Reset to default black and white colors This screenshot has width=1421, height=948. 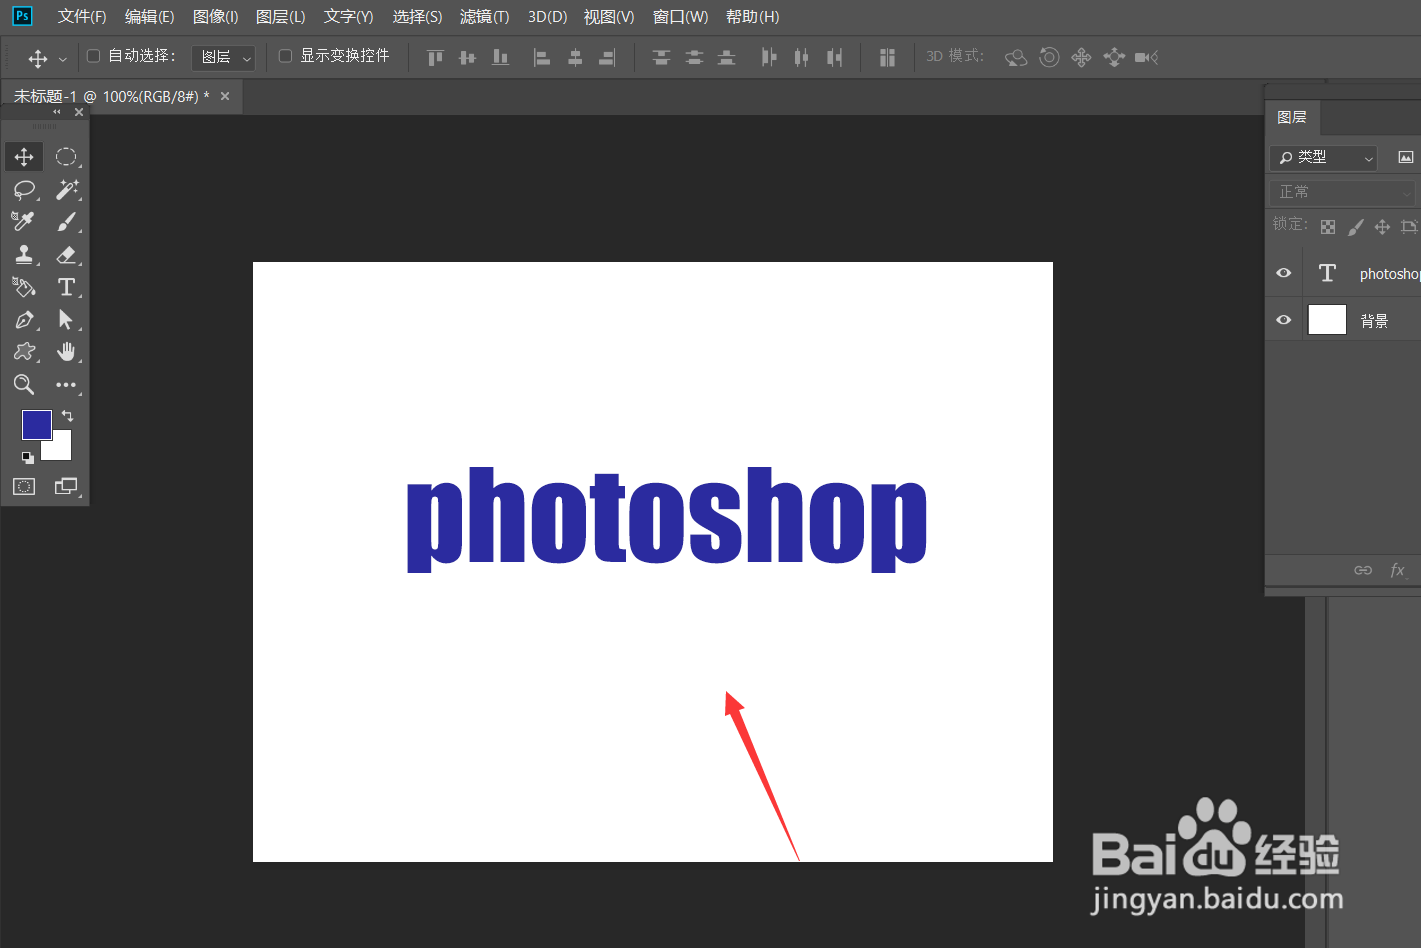[28, 457]
